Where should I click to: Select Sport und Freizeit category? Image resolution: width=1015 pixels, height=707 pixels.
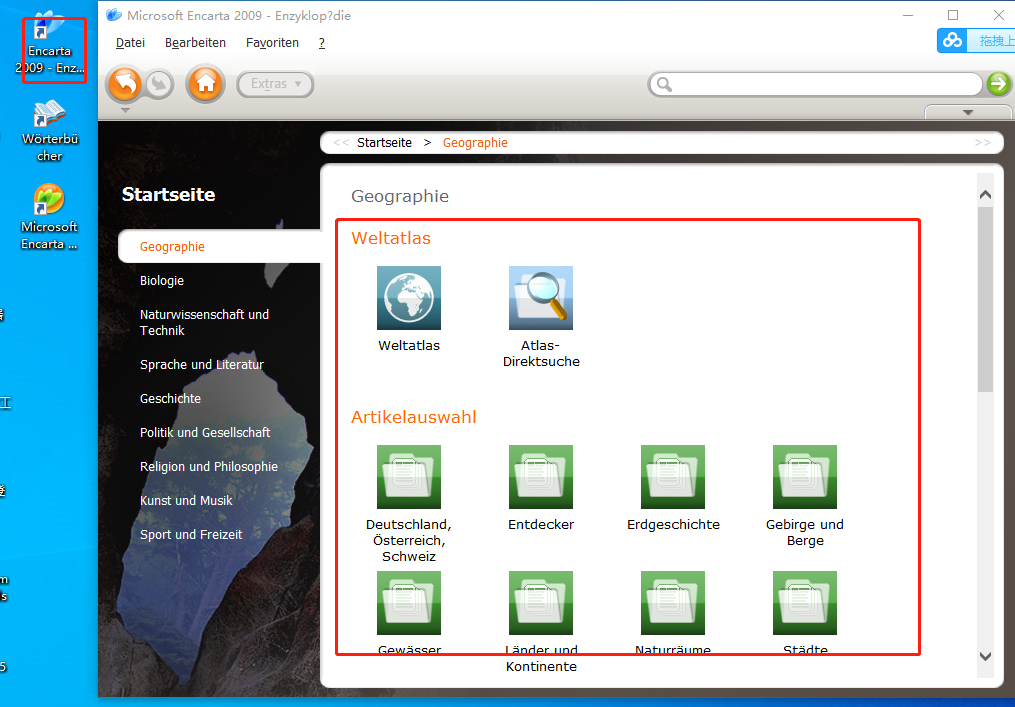tap(191, 535)
